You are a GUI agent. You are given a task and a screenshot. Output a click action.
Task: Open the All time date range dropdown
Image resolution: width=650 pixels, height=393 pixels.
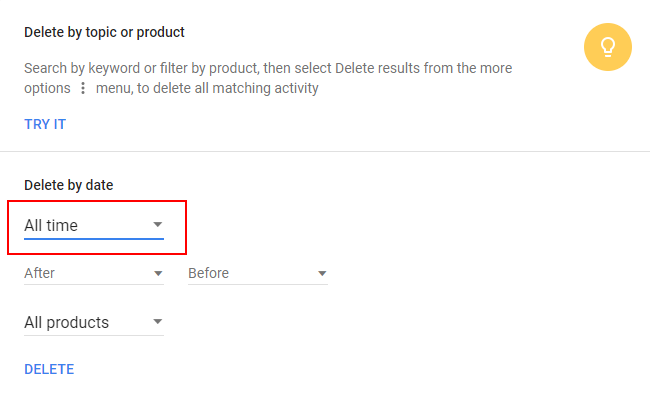94,226
